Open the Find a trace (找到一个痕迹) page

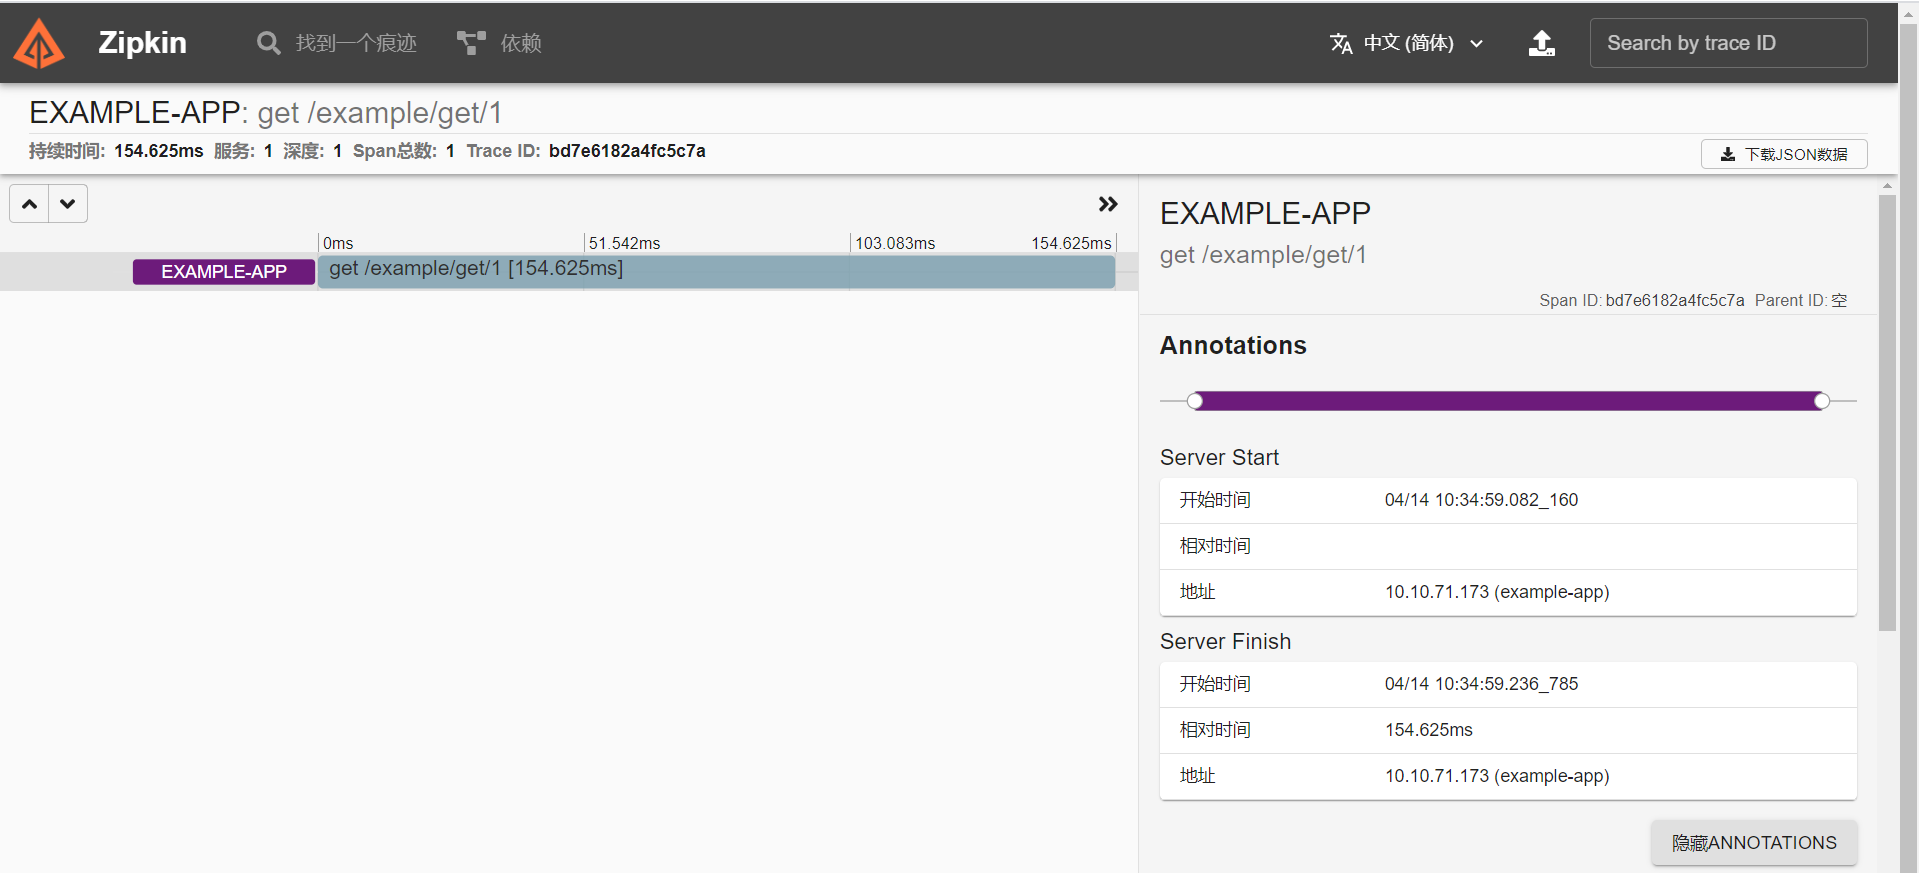(337, 43)
